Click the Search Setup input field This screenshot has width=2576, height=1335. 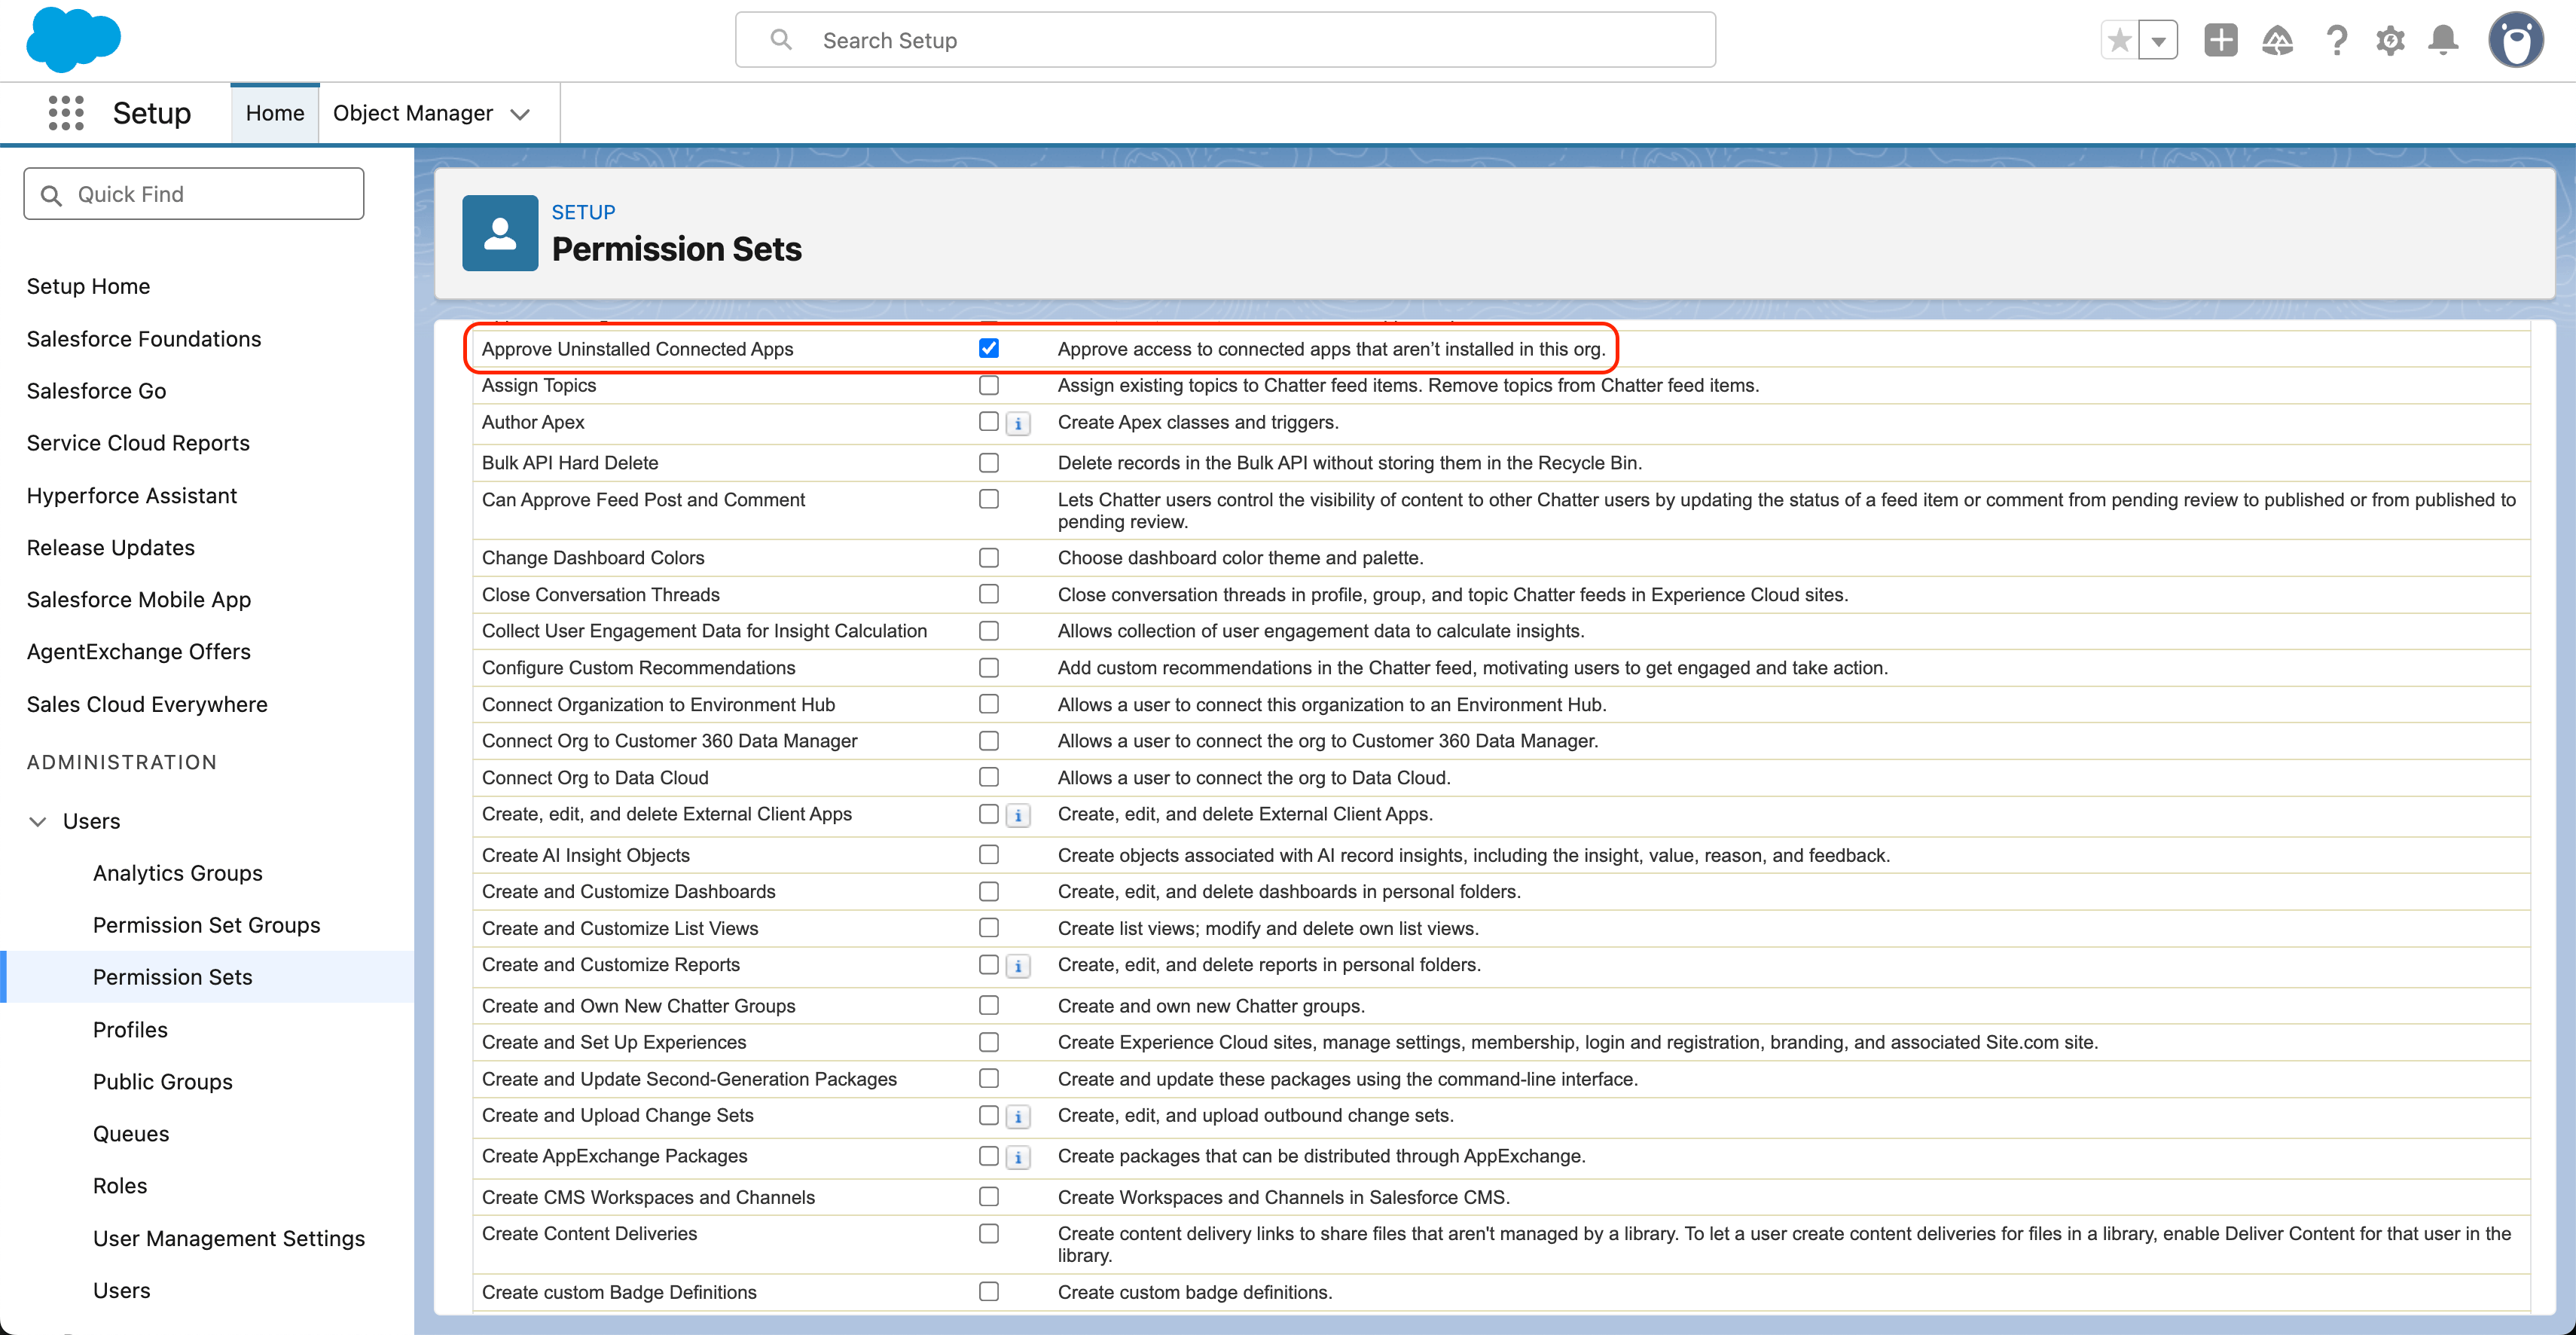[1225, 40]
